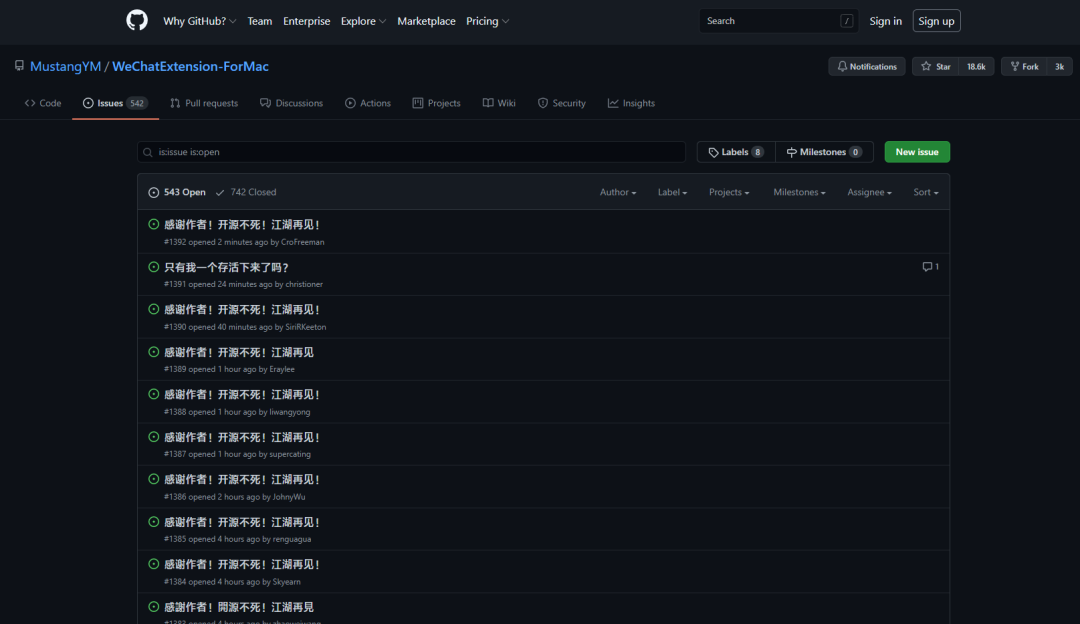The height and width of the screenshot is (624, 1080).
Task: Click the open-issue icon for issue #1392
Action: click(154, 225)
